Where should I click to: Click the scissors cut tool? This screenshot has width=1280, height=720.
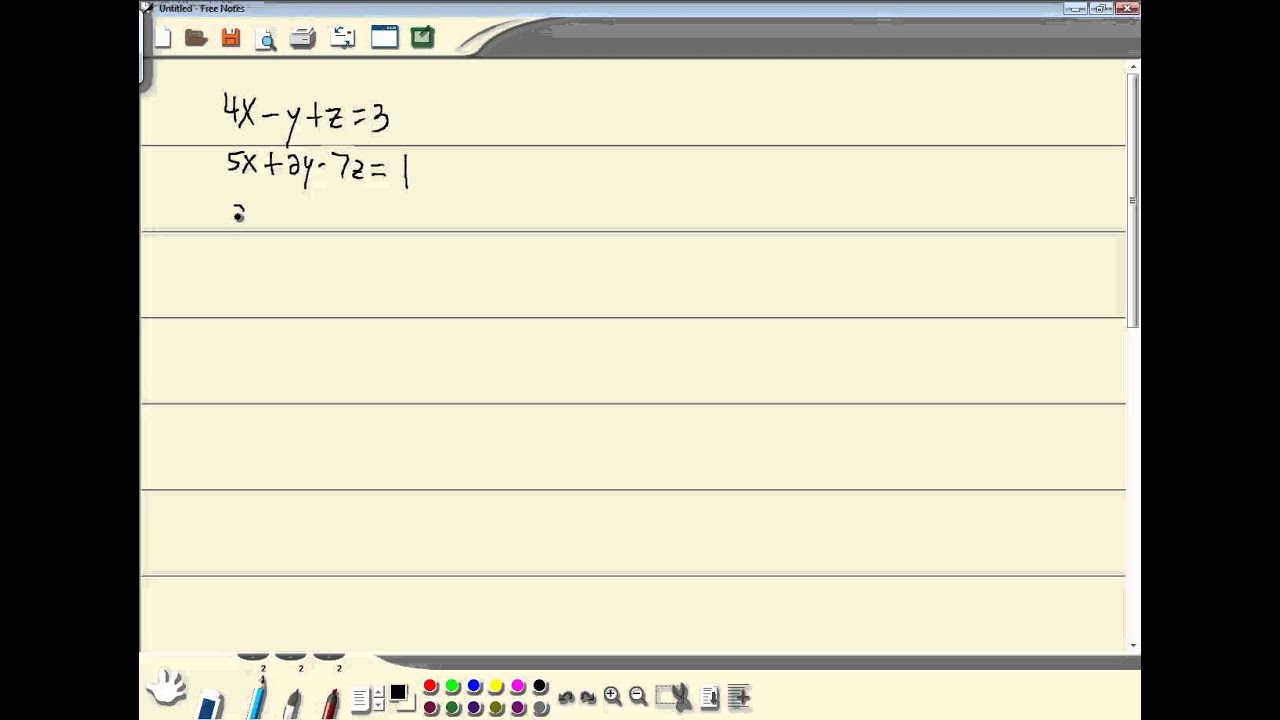[x=682, y=697]
